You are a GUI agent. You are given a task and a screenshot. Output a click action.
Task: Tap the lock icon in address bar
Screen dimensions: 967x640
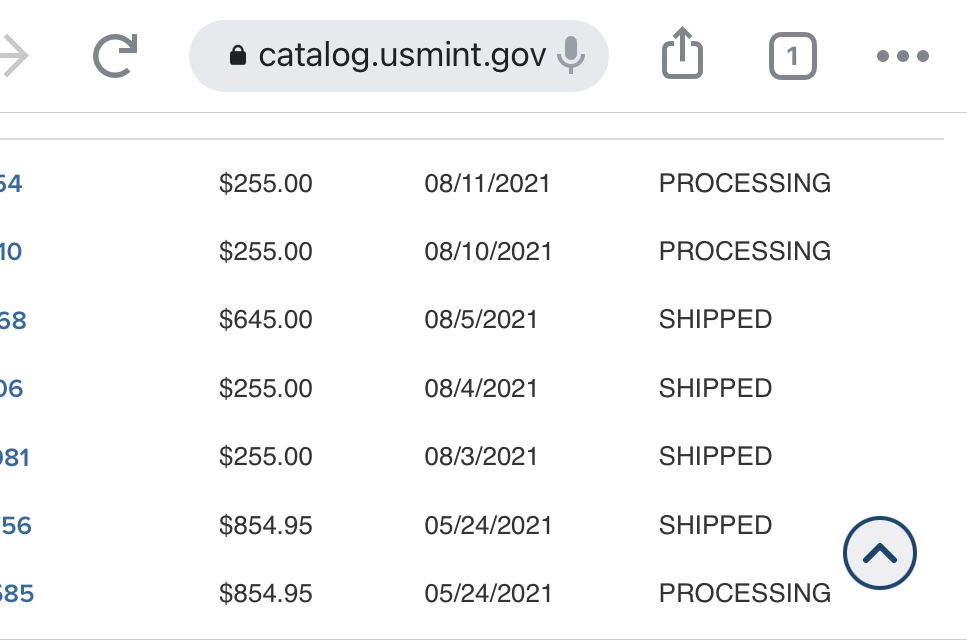point(237,55)
